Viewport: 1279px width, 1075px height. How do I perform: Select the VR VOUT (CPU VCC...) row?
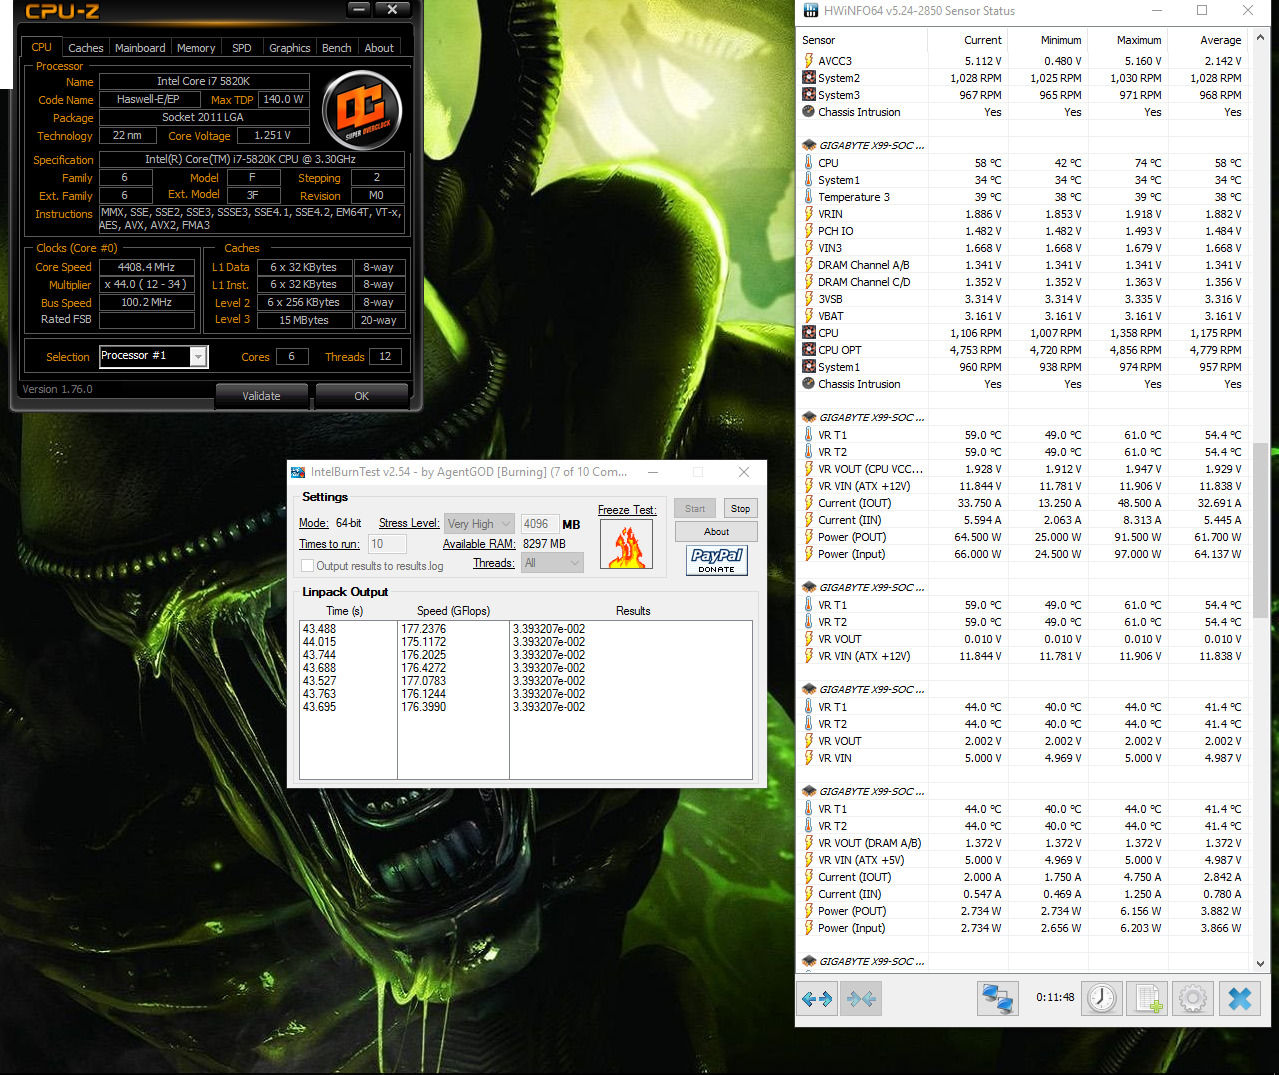[x=1023, y=469]
